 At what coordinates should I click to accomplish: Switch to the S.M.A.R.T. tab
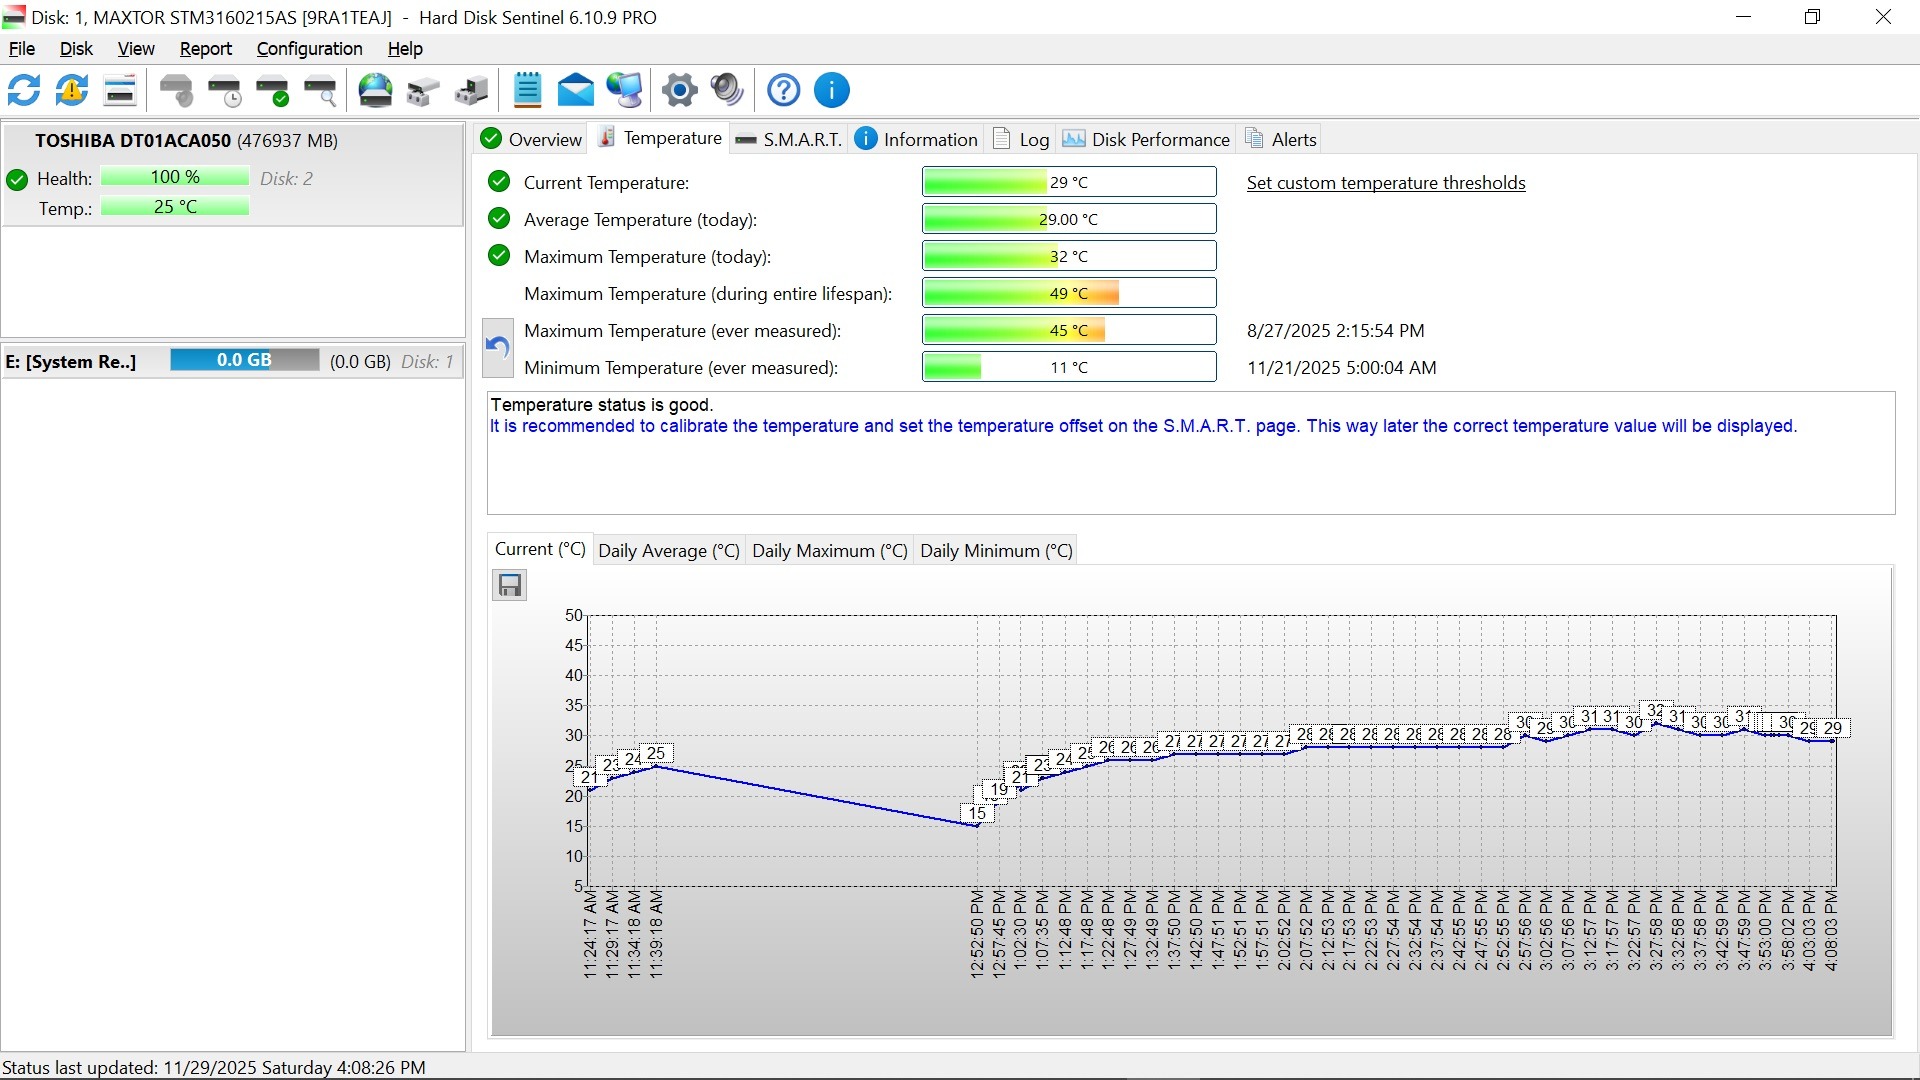789,140
